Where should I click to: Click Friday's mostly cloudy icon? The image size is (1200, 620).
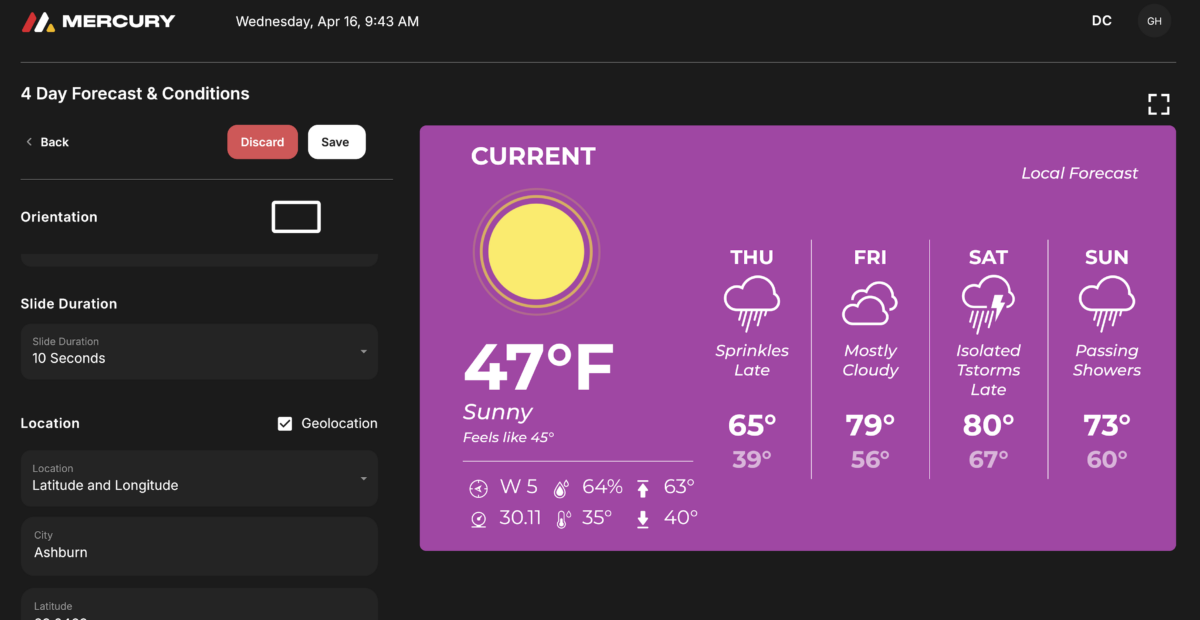[x=870, y=304]
